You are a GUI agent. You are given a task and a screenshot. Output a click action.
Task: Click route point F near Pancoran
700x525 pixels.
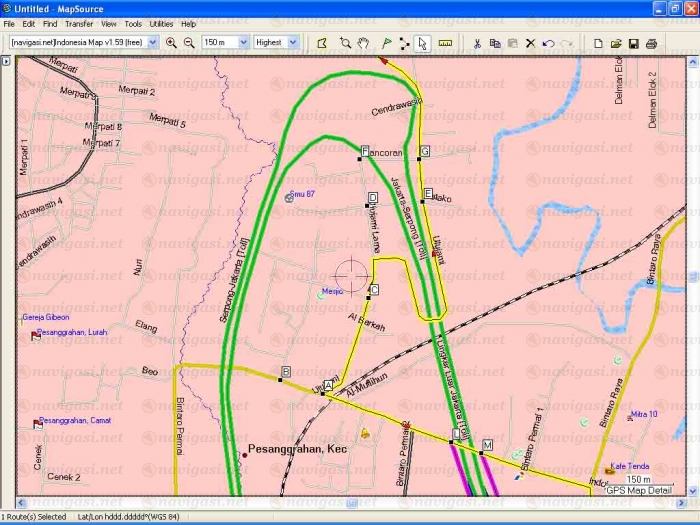click(363, 152)
